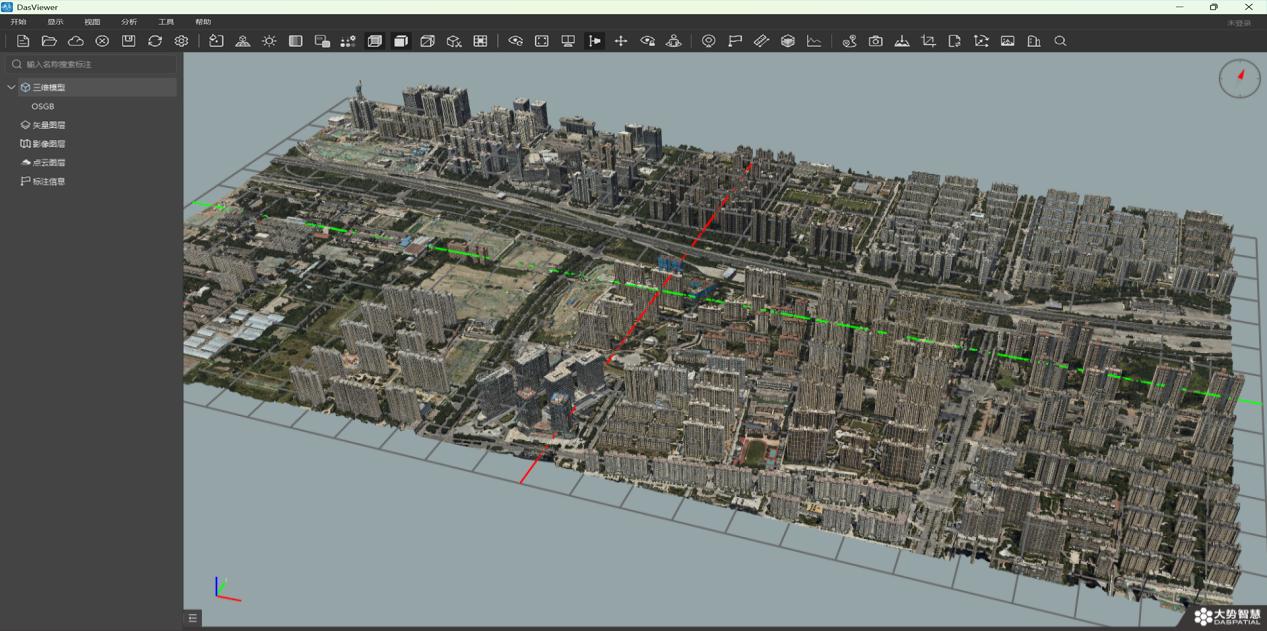The image size is (1267, 631).
Task: Take a screenshot with the camera icon
Action: [x=876, y=41]
